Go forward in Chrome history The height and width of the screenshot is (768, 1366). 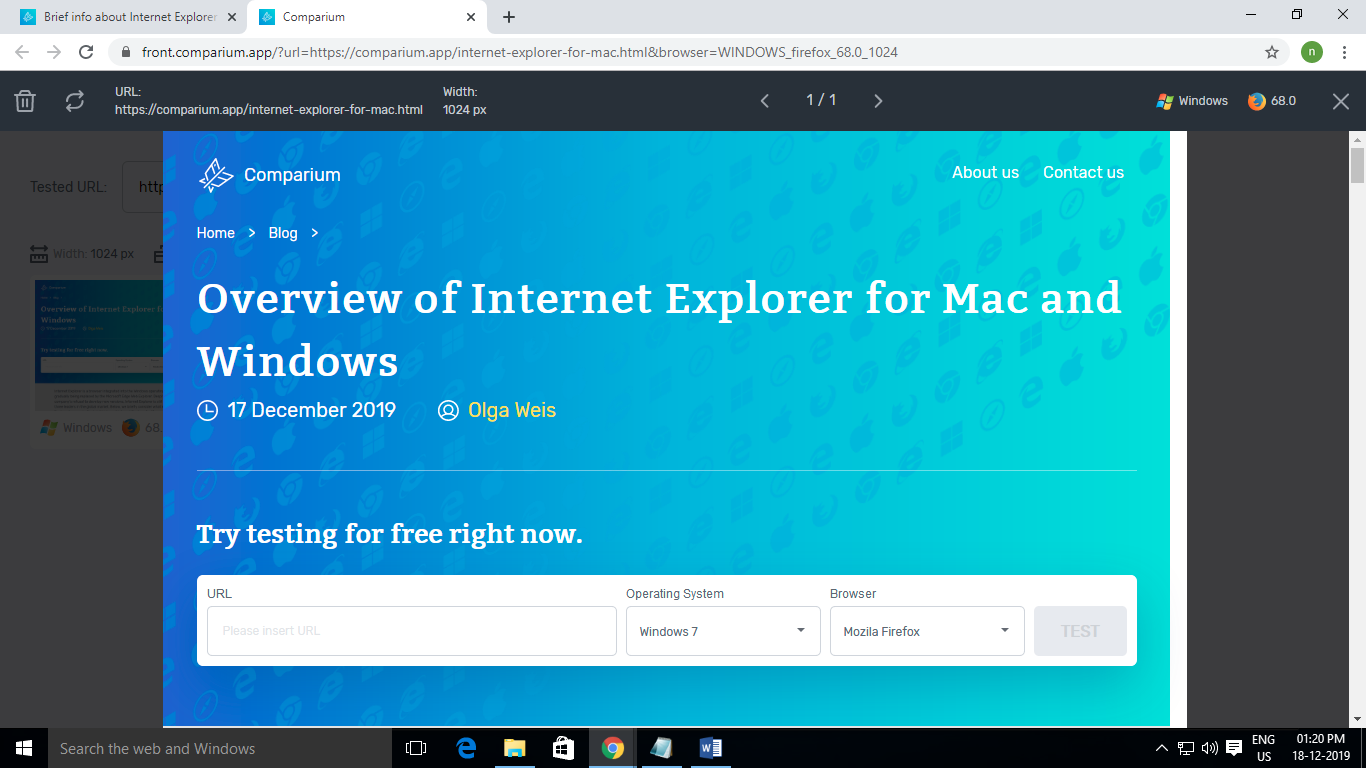pos(54,52)
